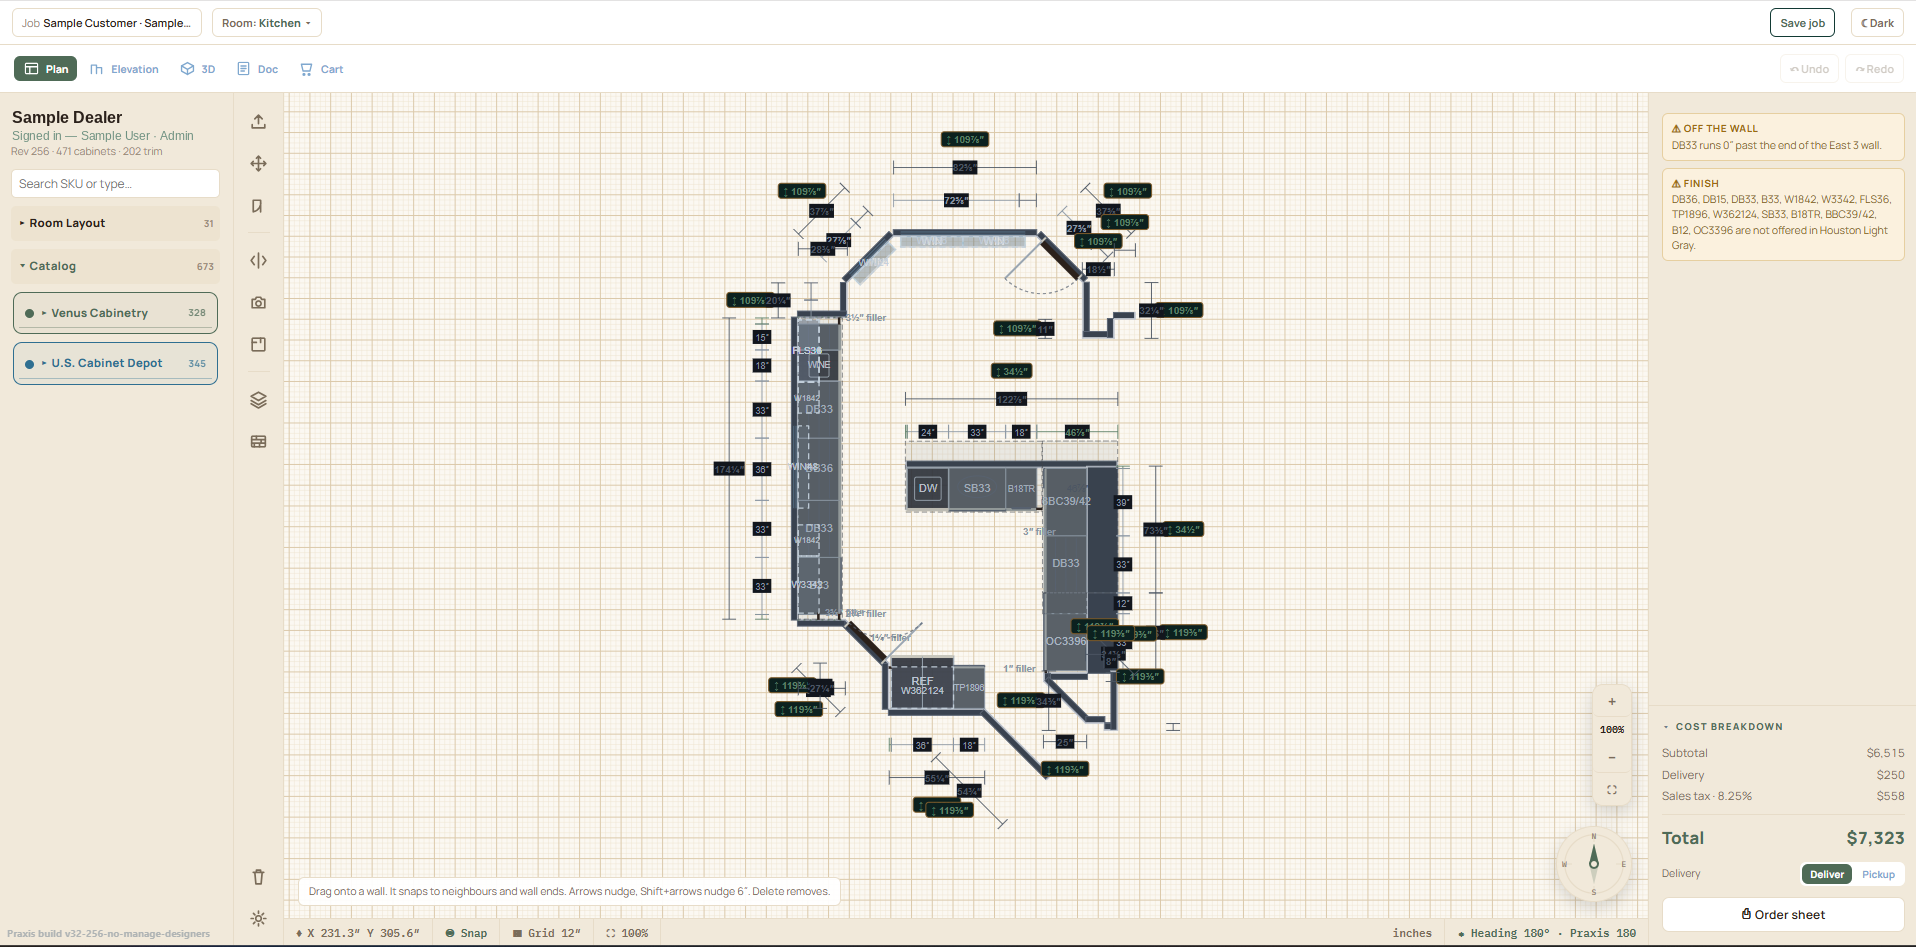This screenshot has height=947, width=1916.
Task: Toggle Dark mode
Action: pyautogui.click(x=1877, y=23)
